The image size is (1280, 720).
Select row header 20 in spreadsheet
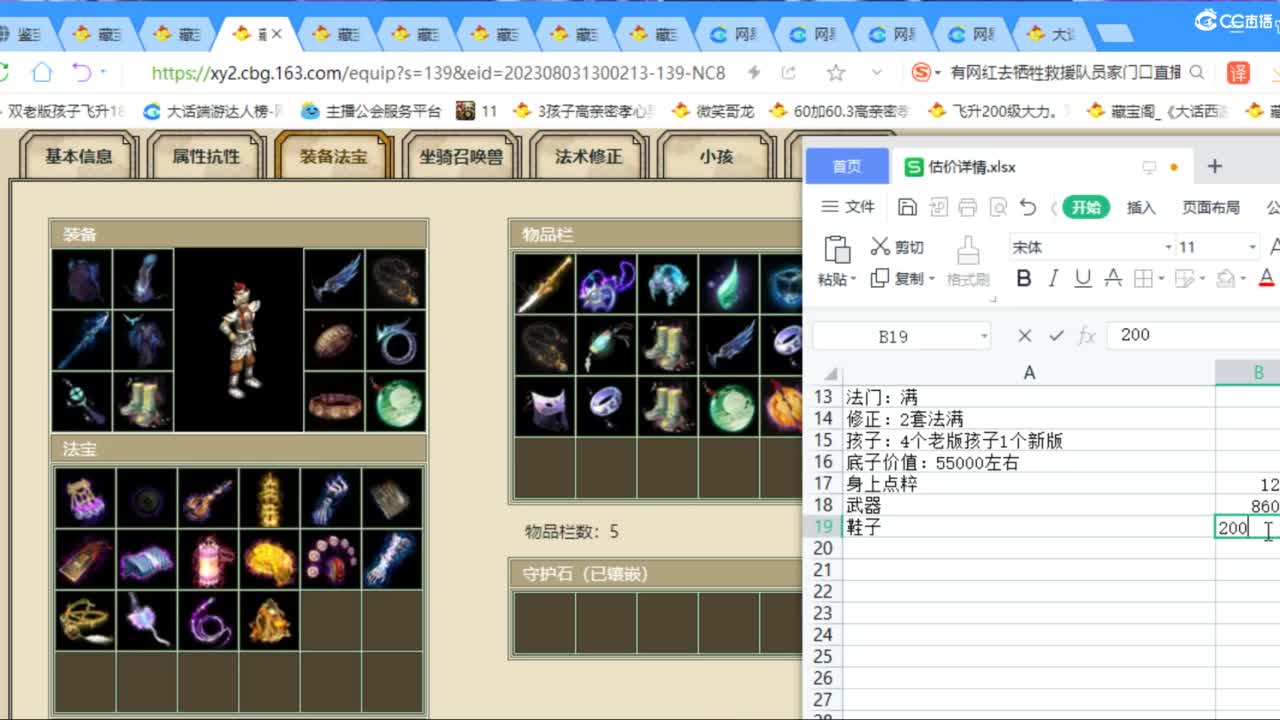[823, 548]
